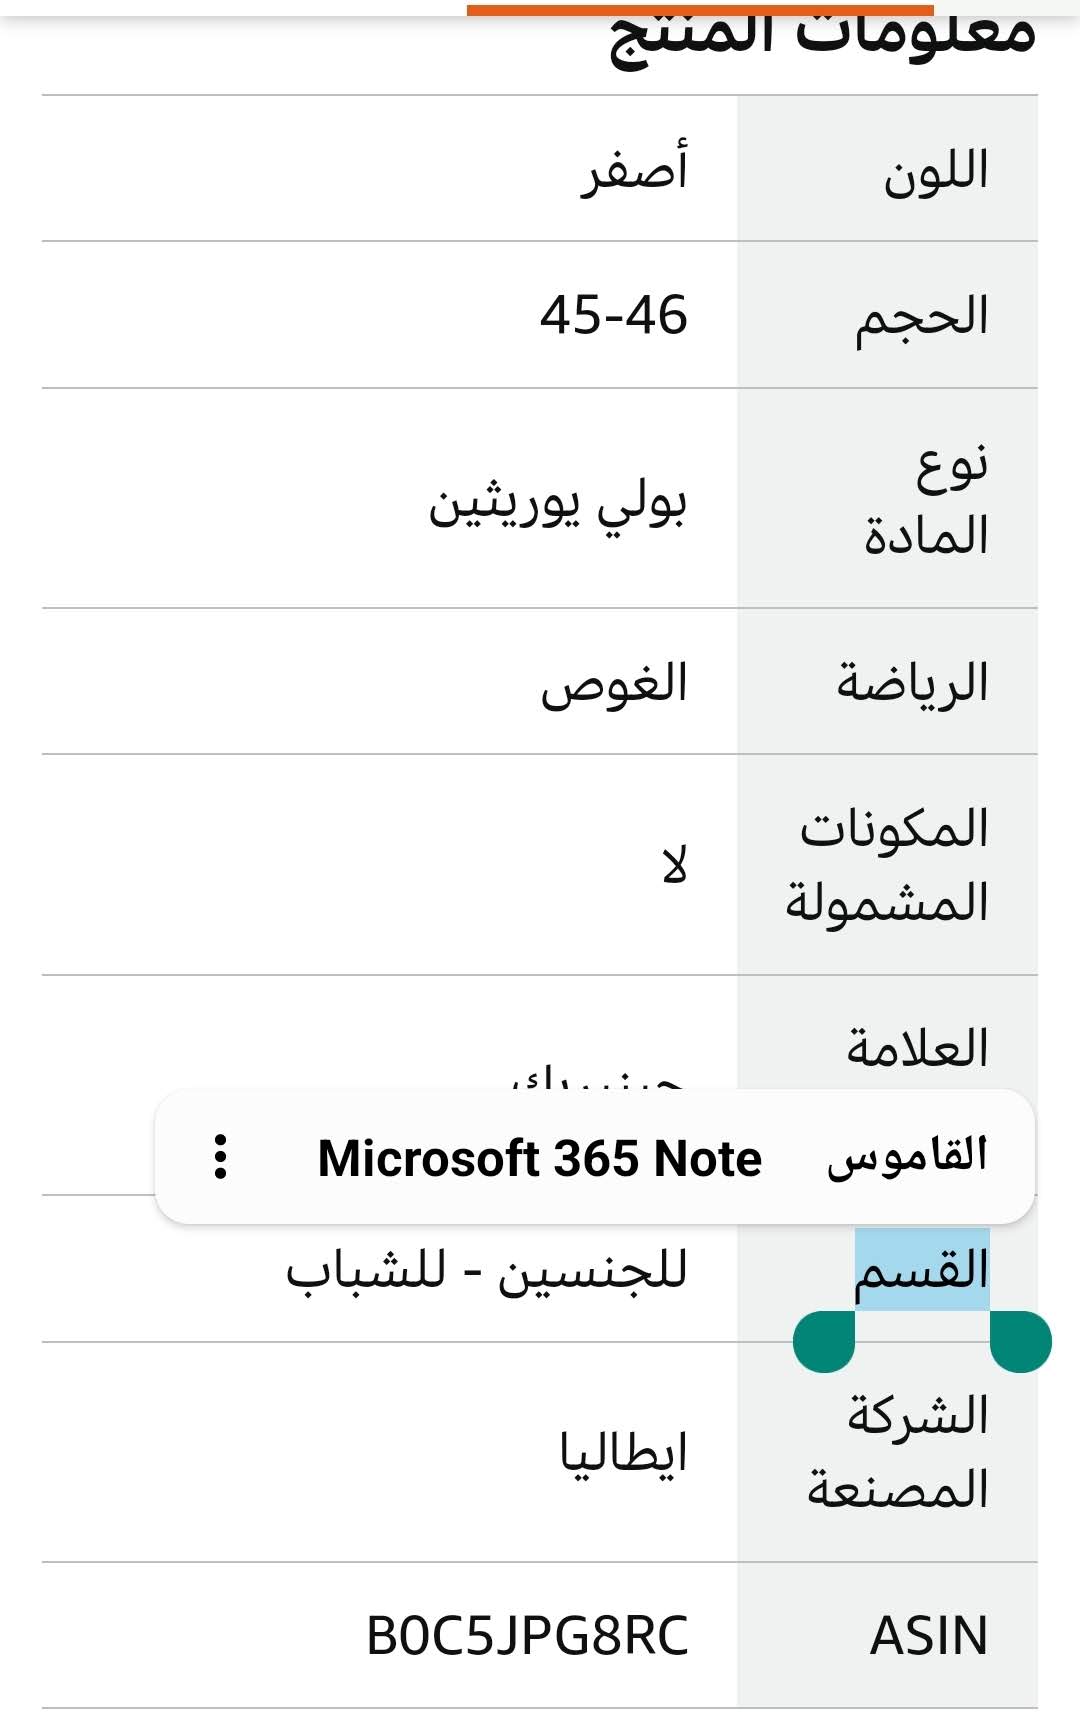Tap the right teal selection handle

[1020, 1342]
